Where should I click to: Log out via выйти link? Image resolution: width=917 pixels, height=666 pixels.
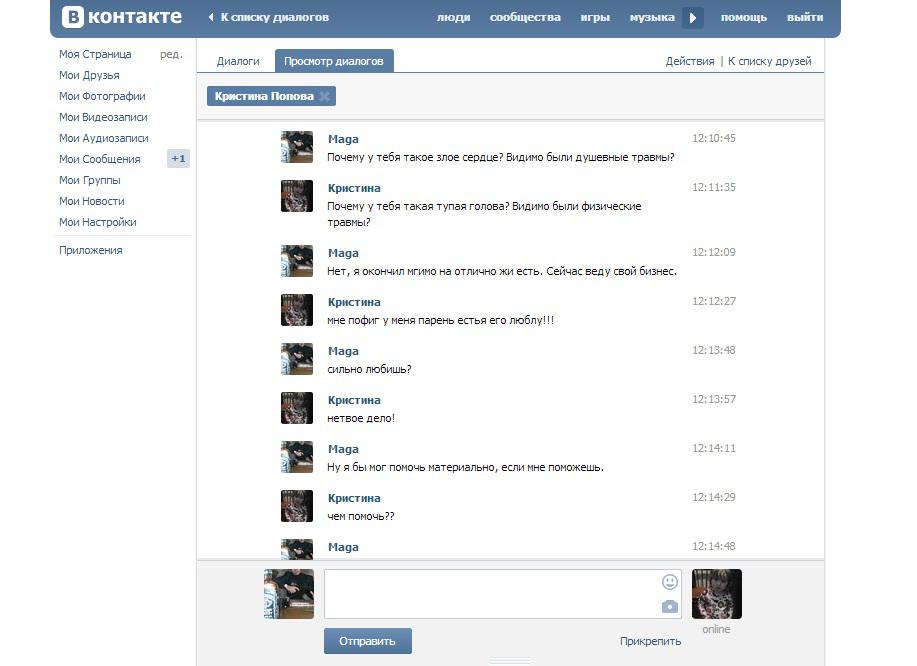coord(805,18)
